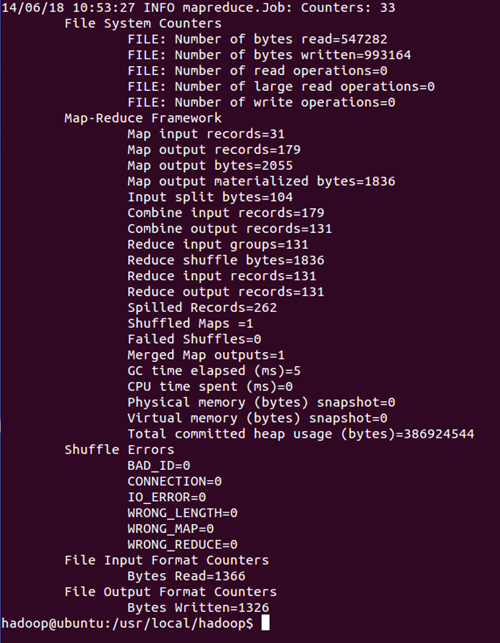The height and width of the screenshot is (643, 500).
Task: Click the 'Bytes Written=1326' line
Action: coord(198,608)
